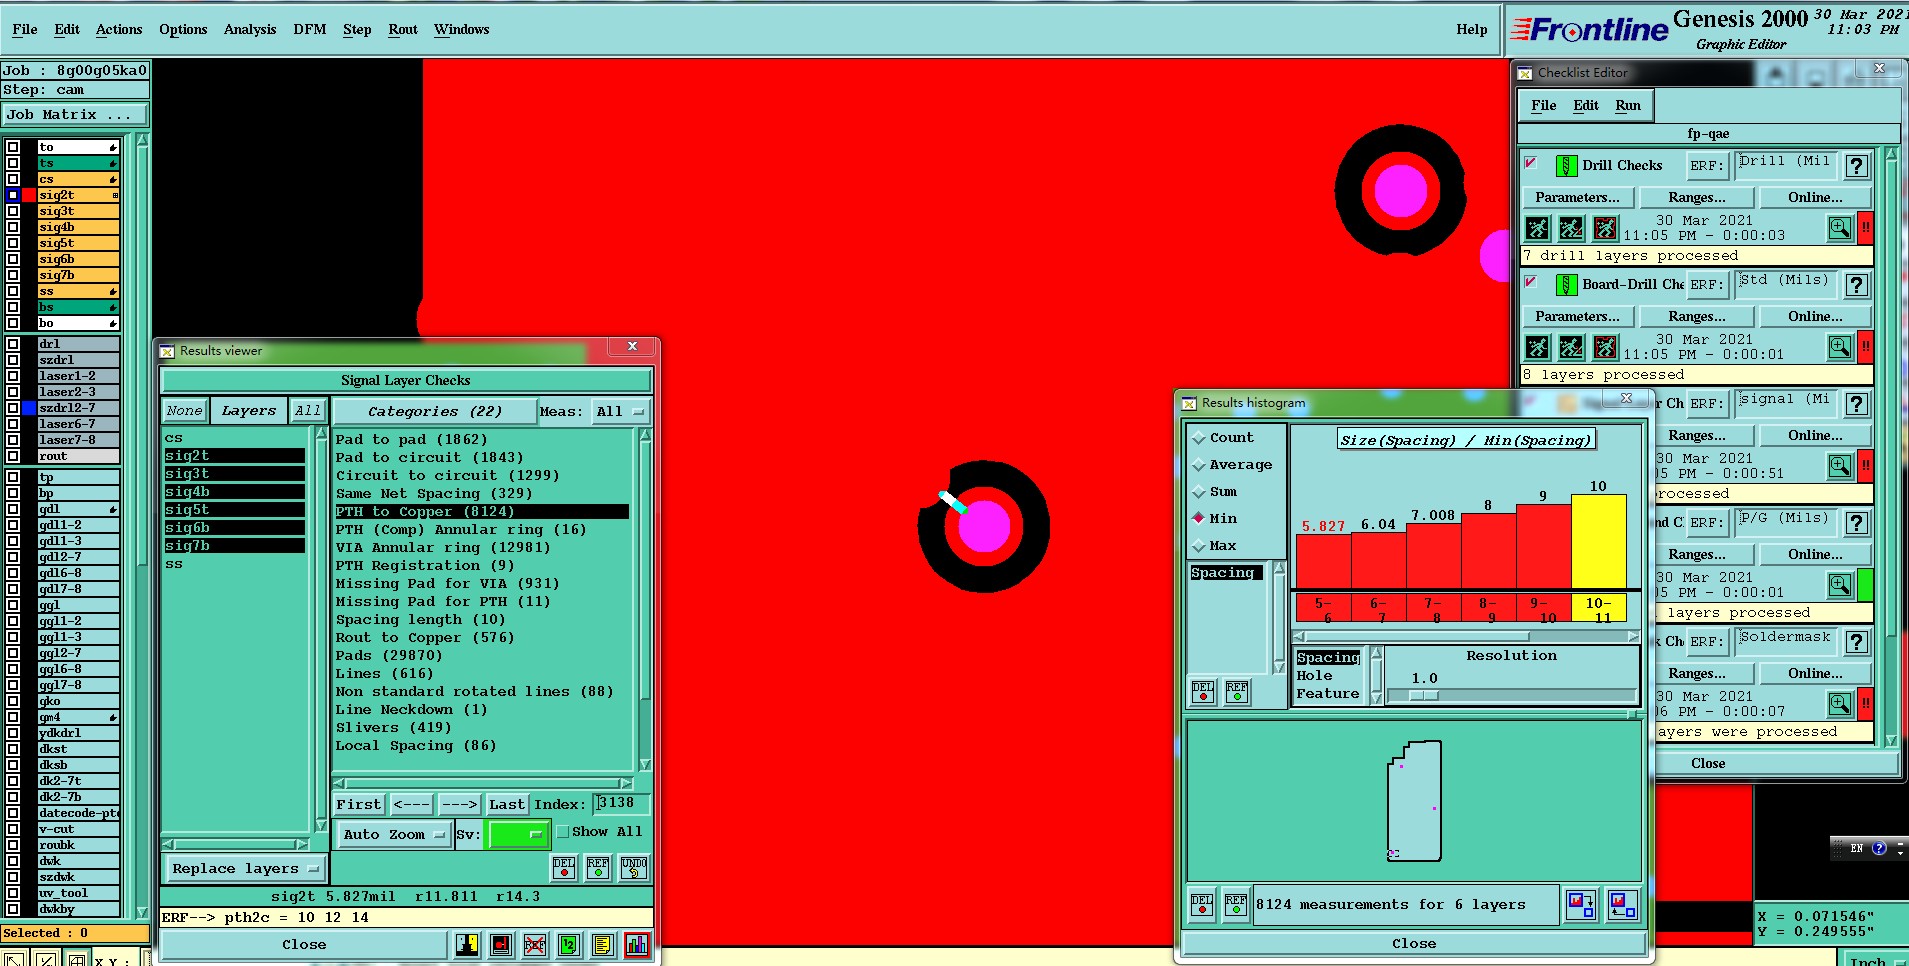Open P/G checks results magnifier icon
This screenshot has height=966, width=1909.
coord(1839,585)
